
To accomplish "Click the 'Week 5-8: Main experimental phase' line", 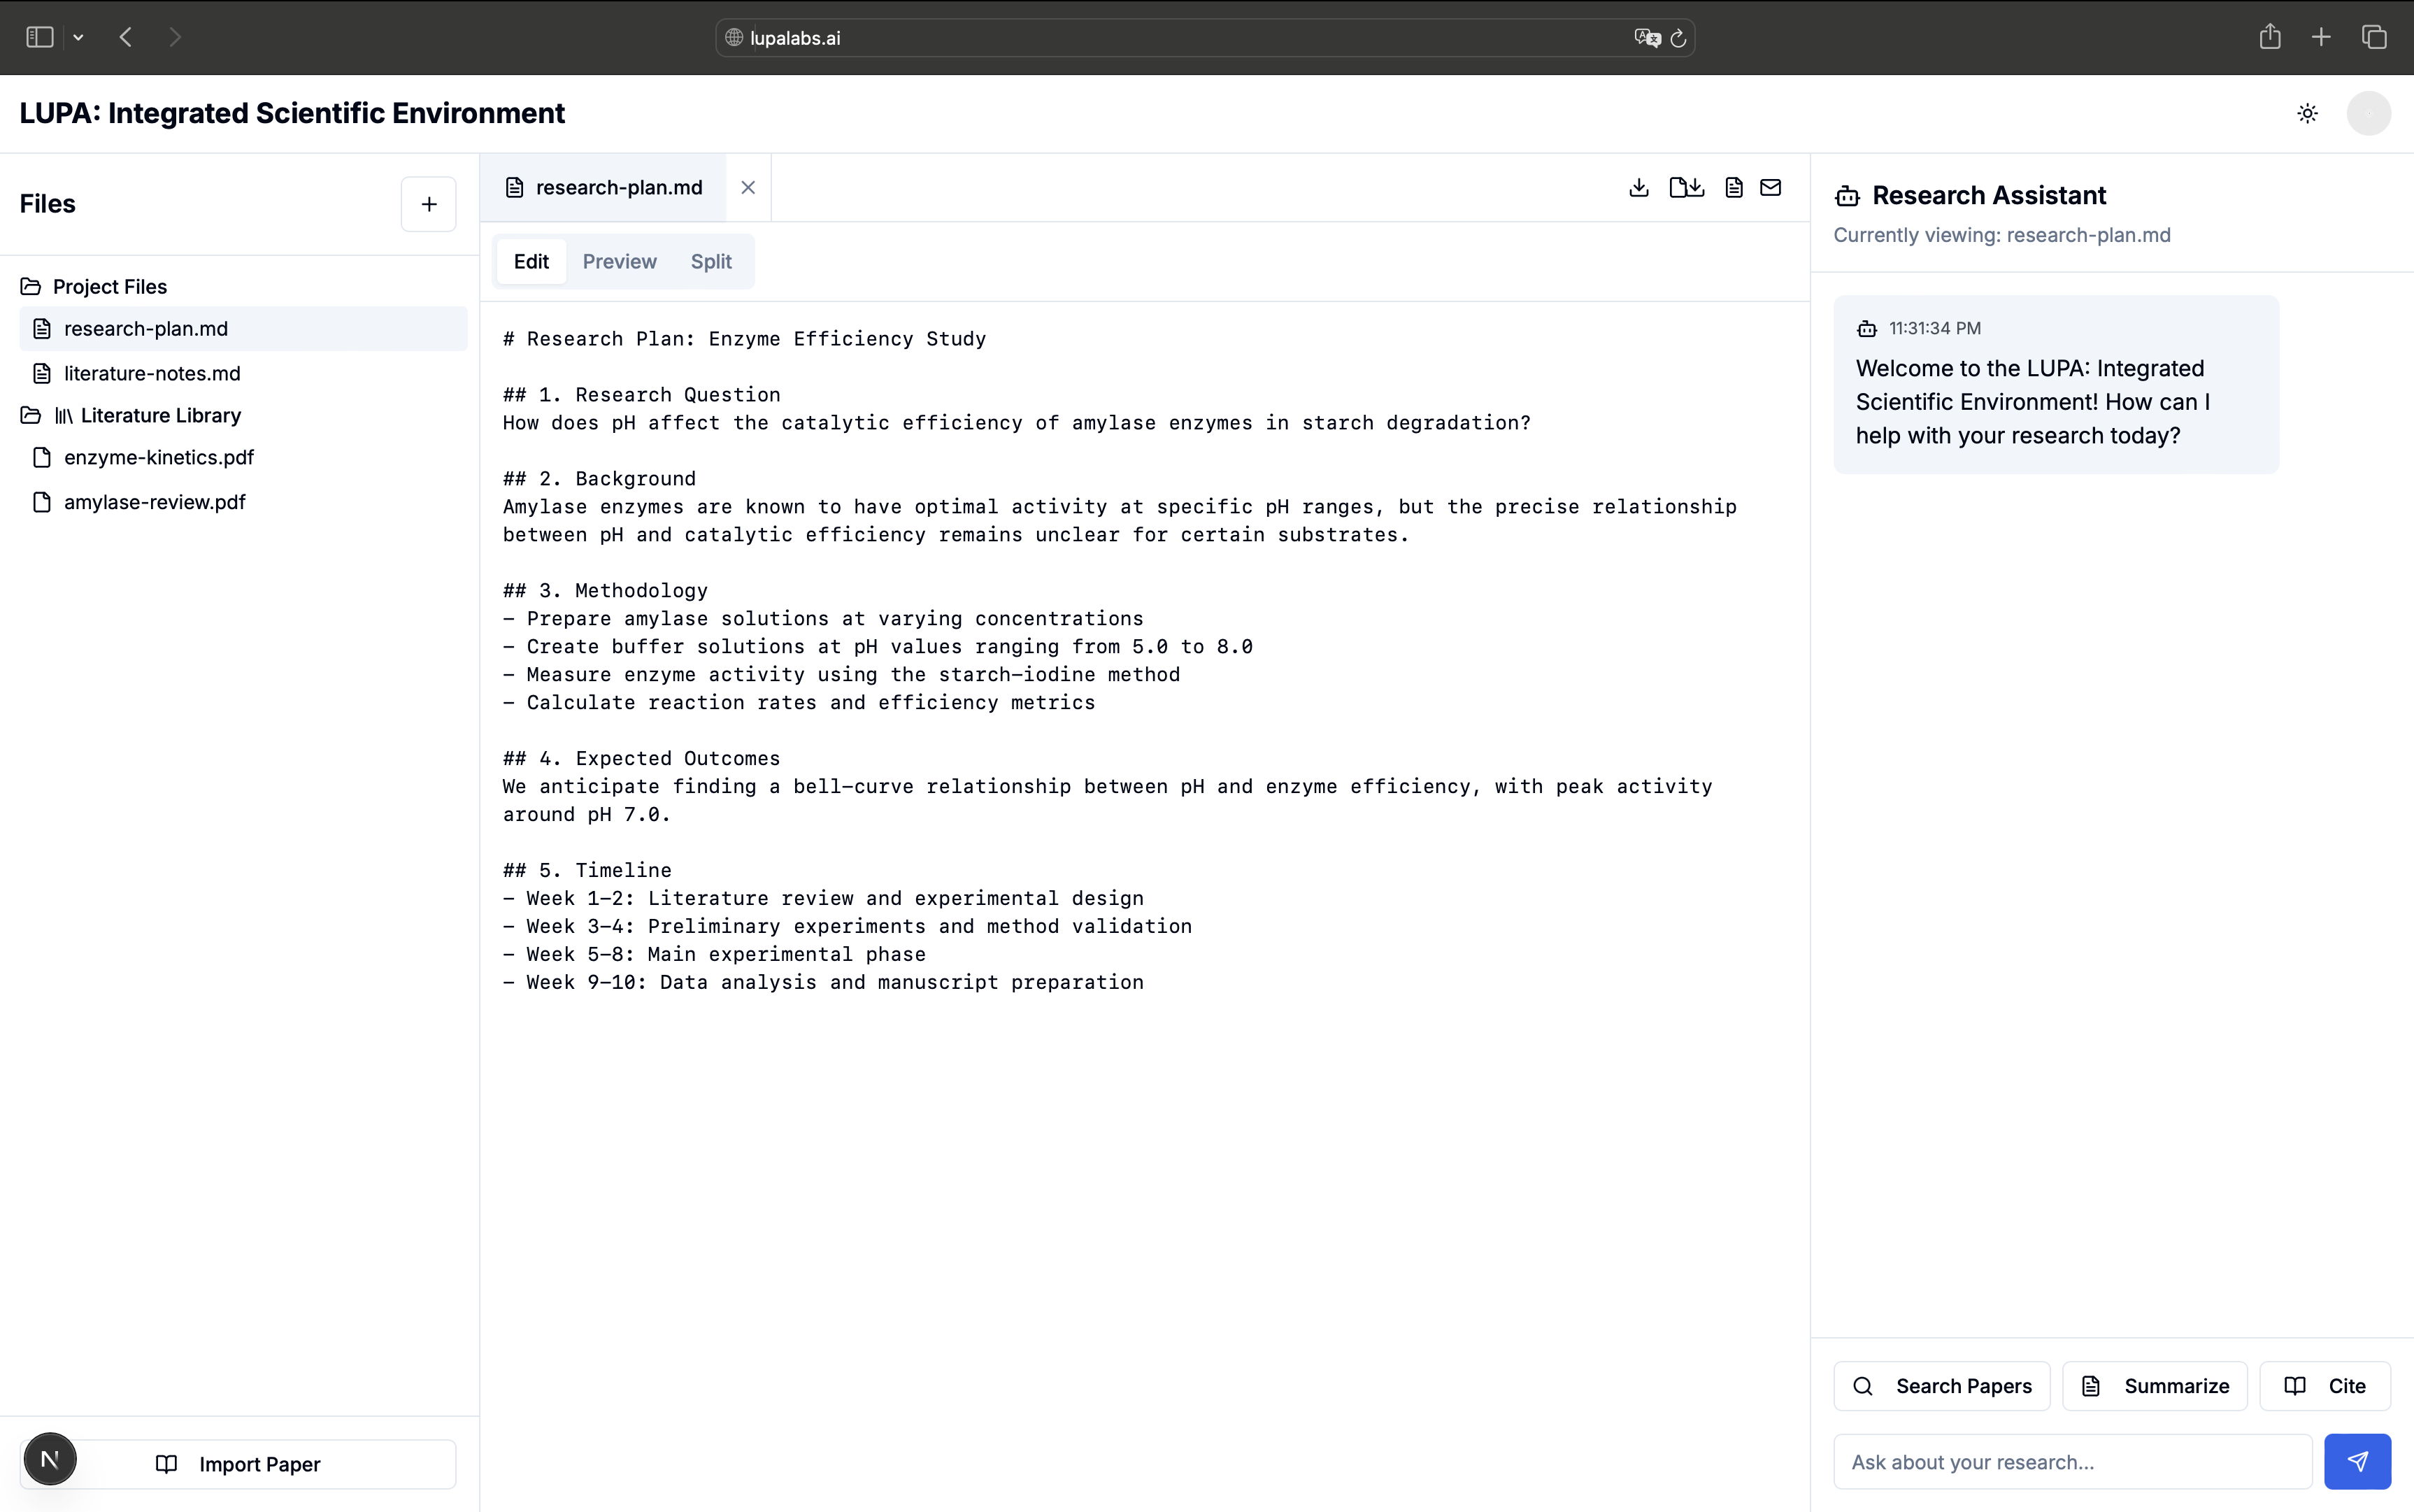I will click(x=714, y=955).
